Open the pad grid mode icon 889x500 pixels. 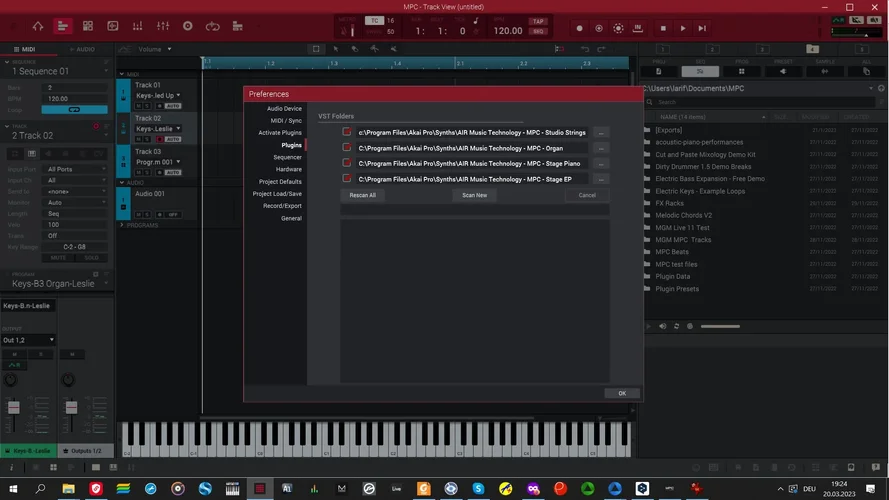pos(88,27)
